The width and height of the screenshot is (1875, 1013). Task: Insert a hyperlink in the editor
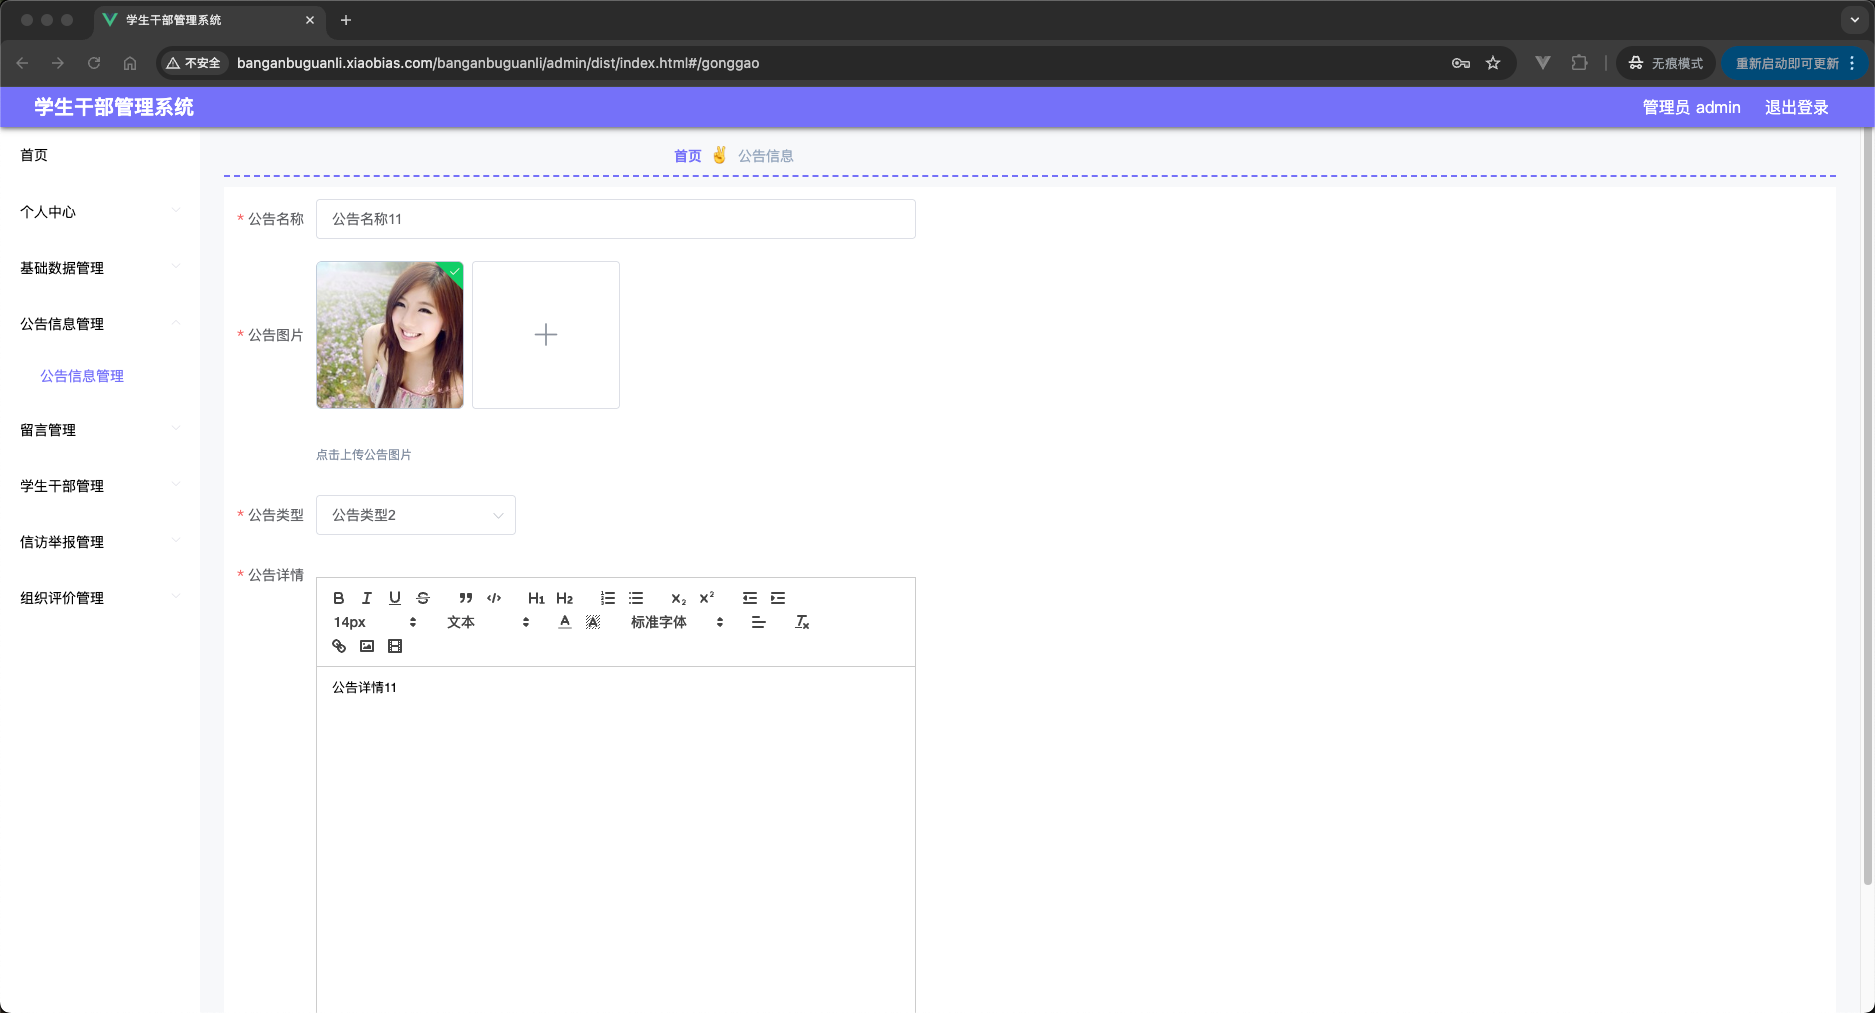339,646
